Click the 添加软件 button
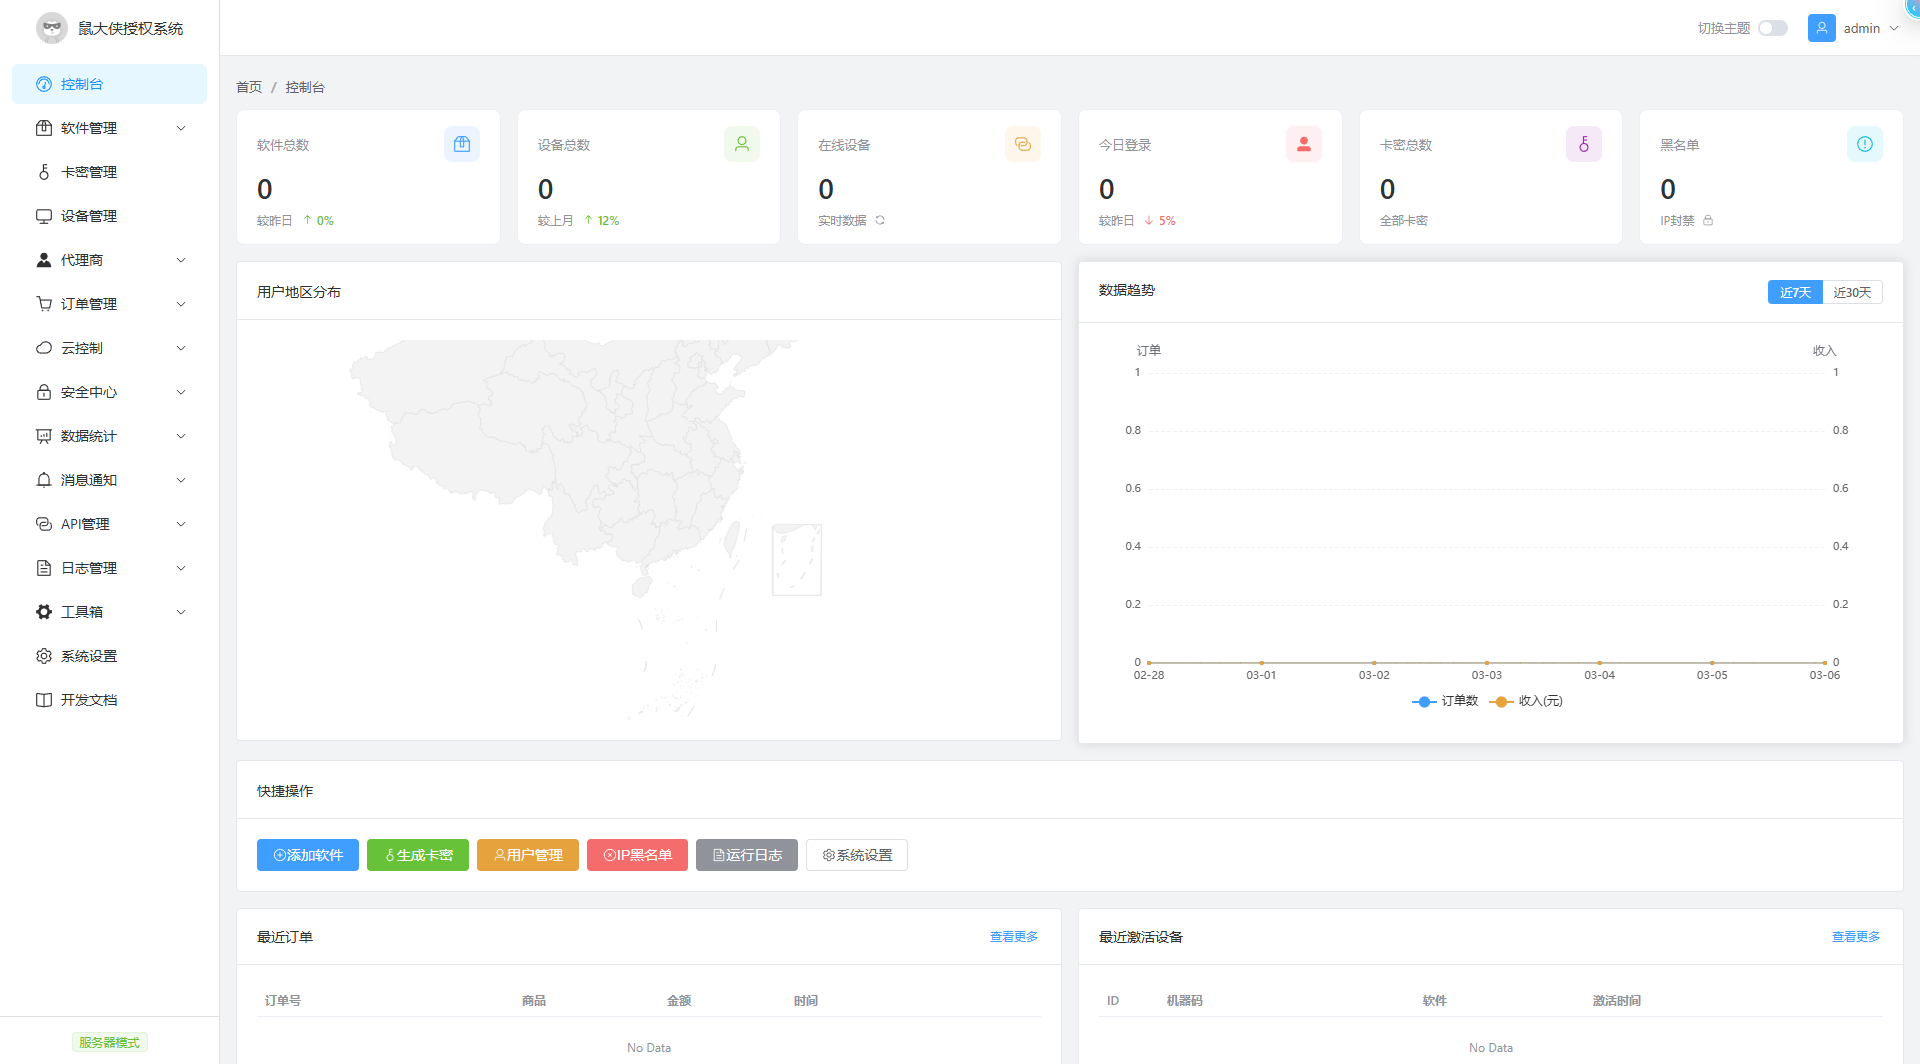This screenshot has width=1920, height=1064. pos(308,855)
